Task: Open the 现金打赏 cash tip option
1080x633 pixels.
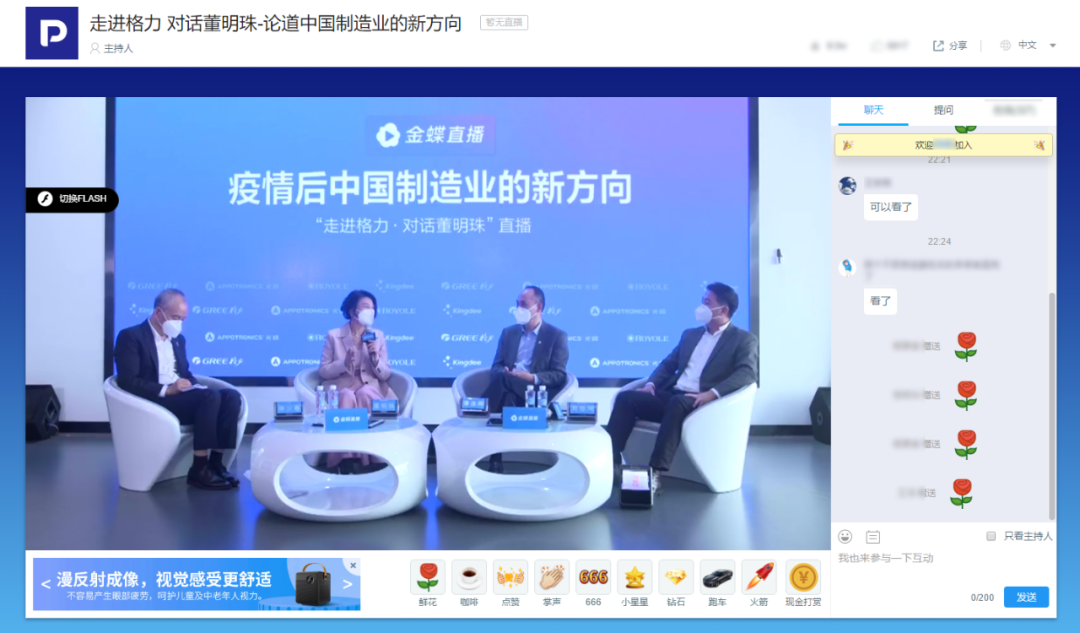Action: pyautogui.click(x=803, y=578)
